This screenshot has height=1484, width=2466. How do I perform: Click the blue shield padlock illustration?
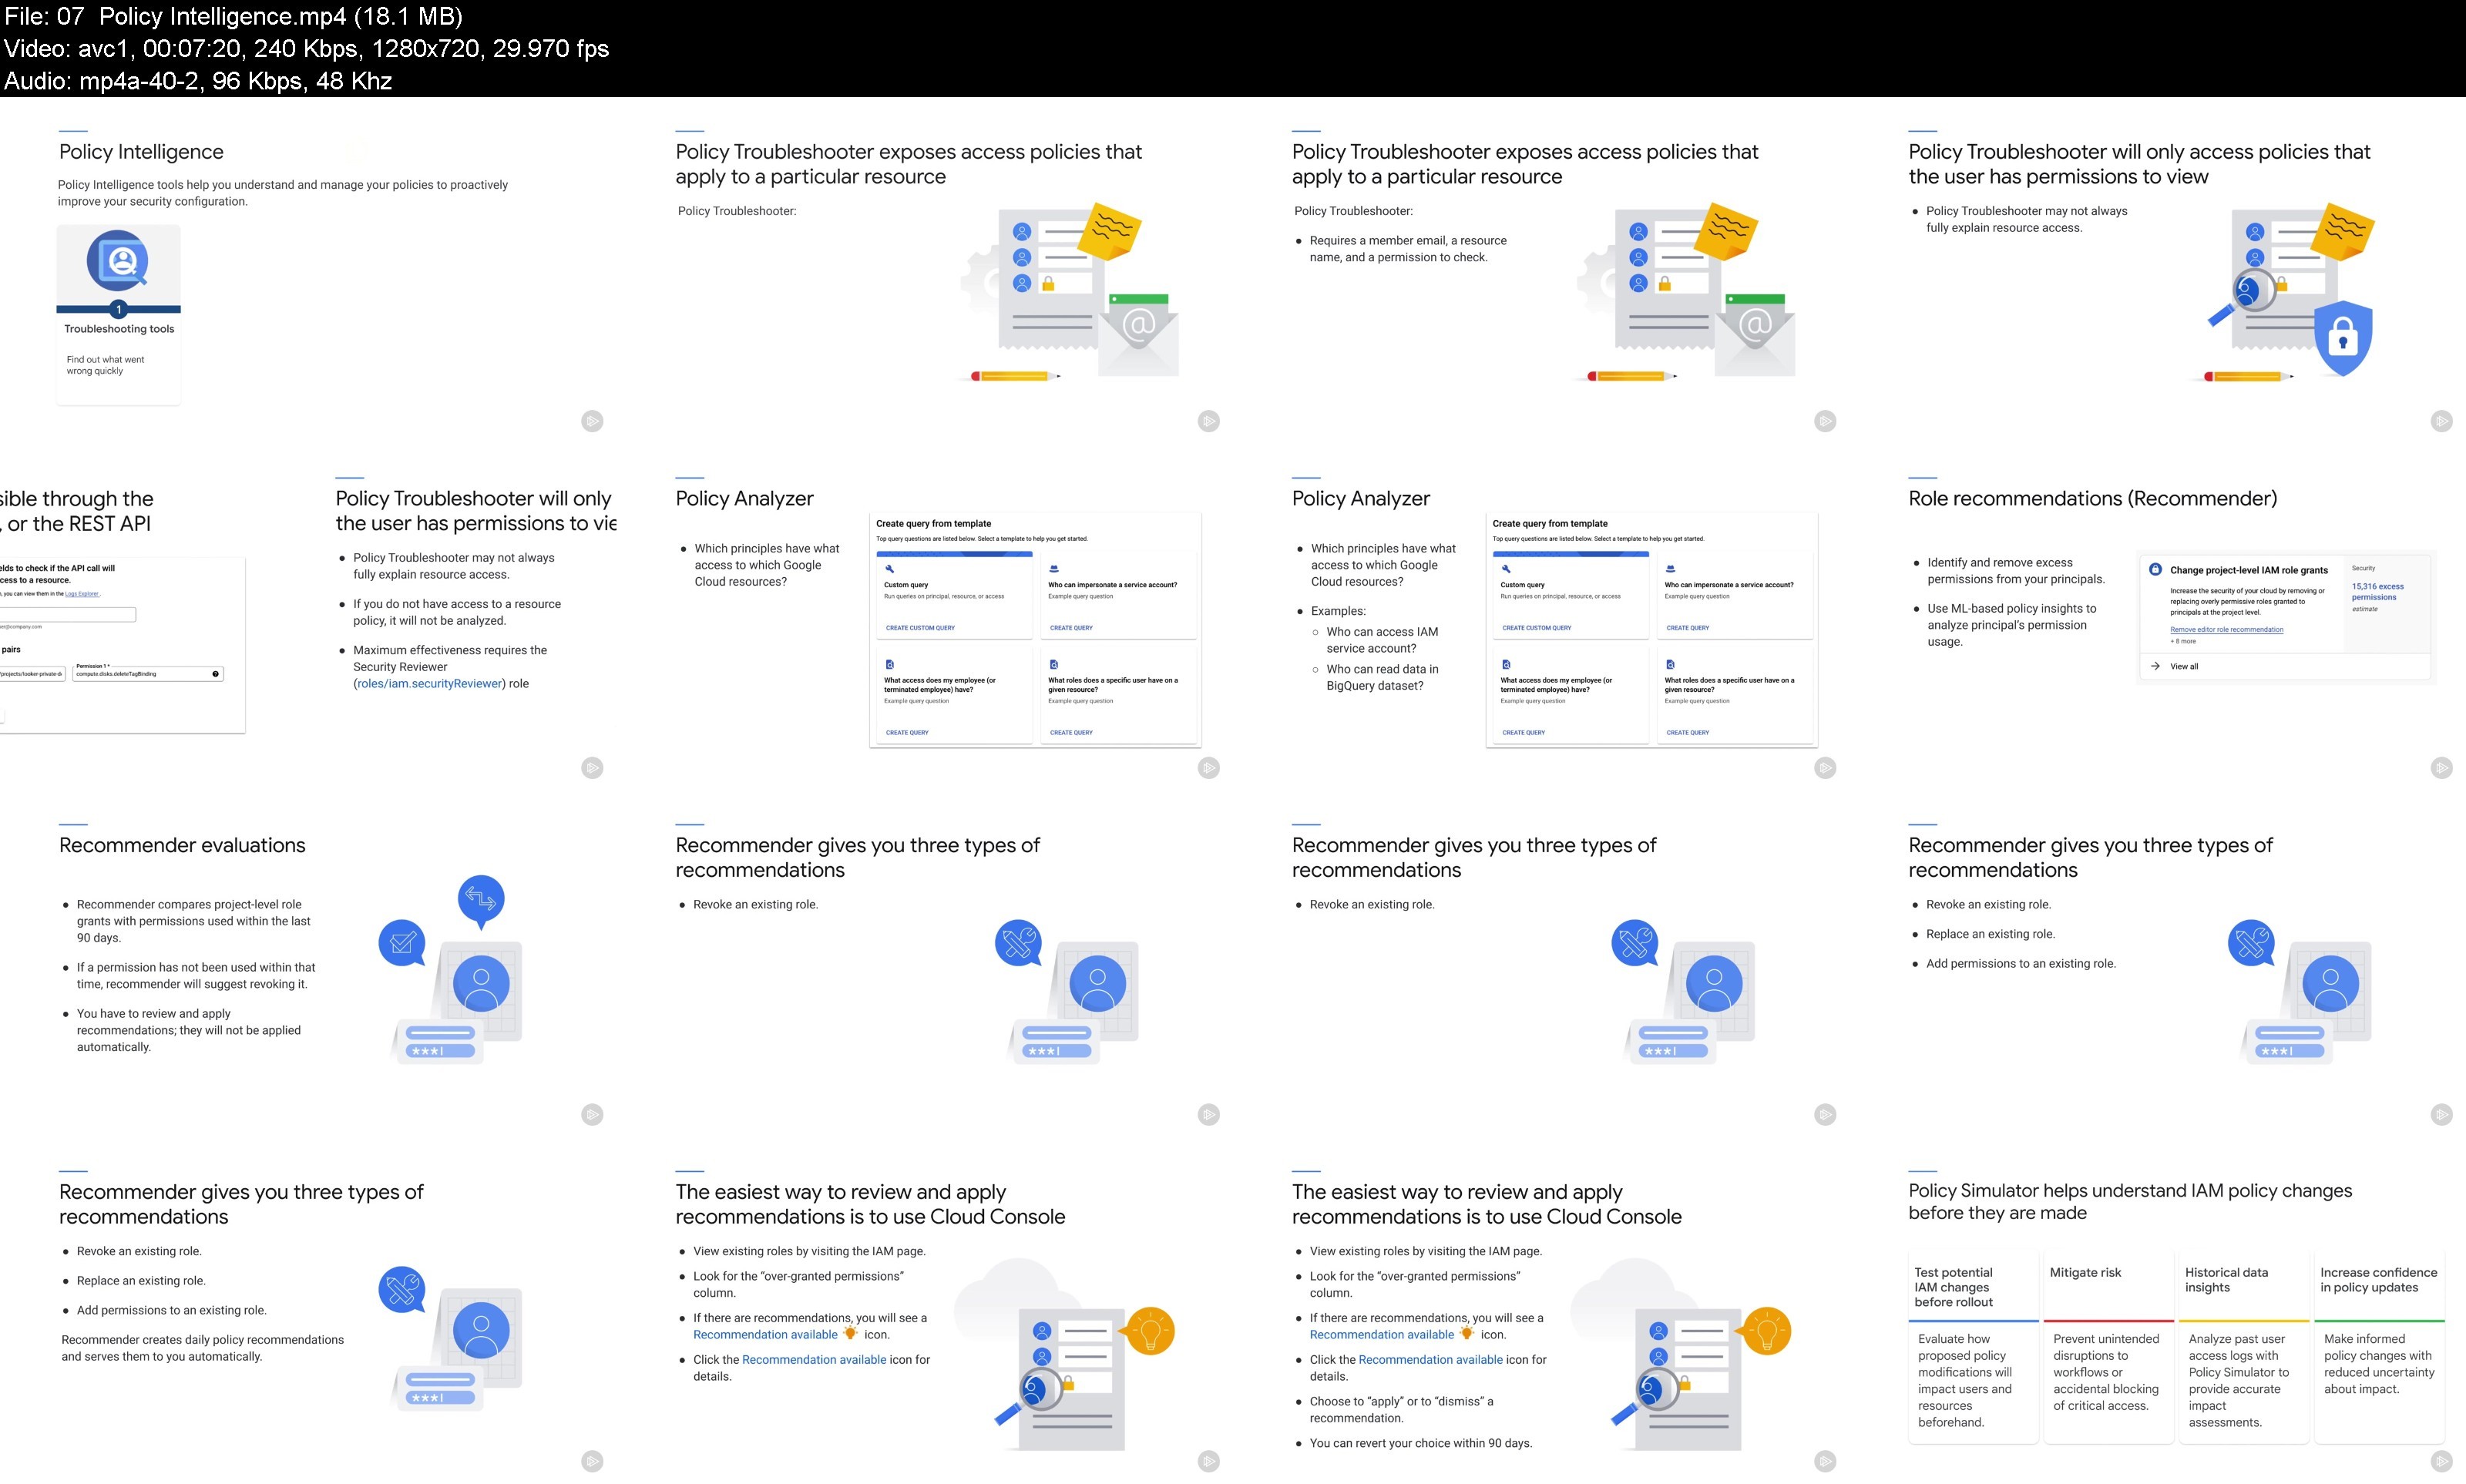tap(2342, 338)
